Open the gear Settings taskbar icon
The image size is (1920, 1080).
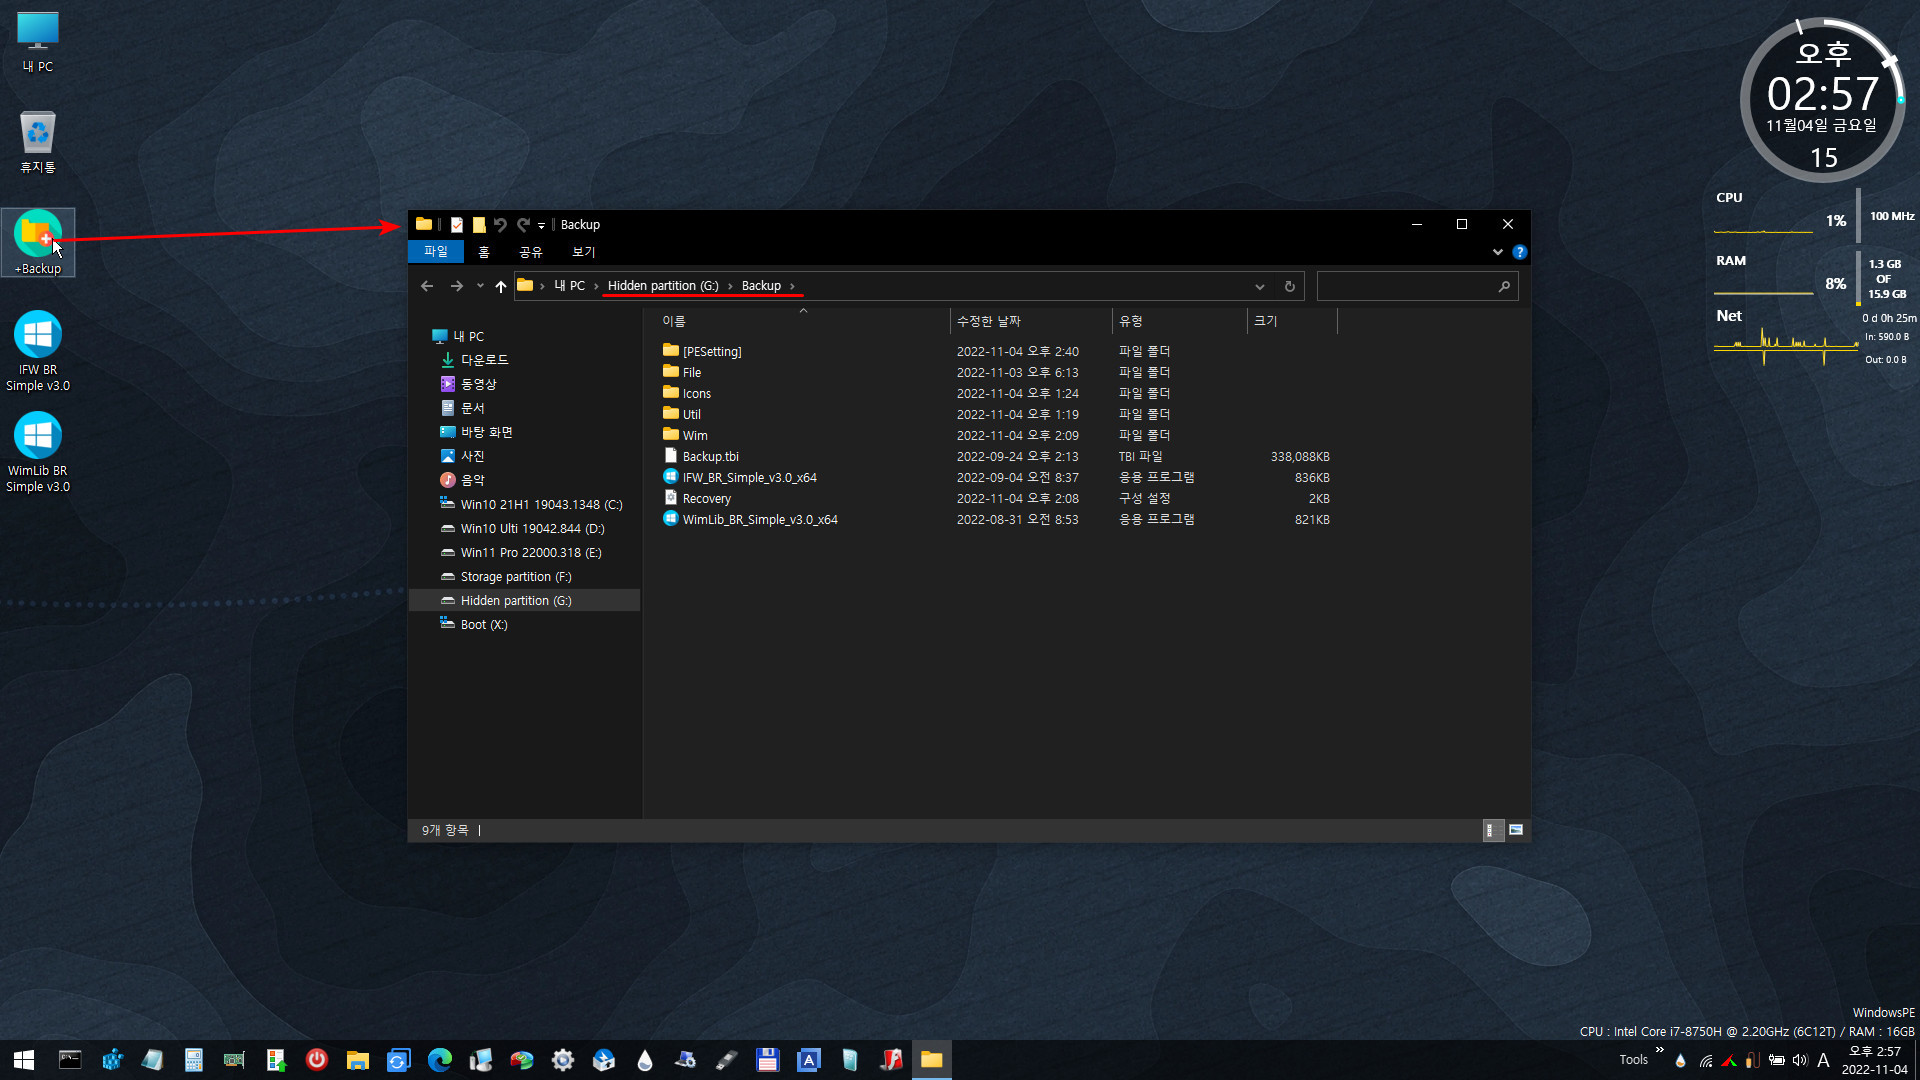(x=562, y=1060)
